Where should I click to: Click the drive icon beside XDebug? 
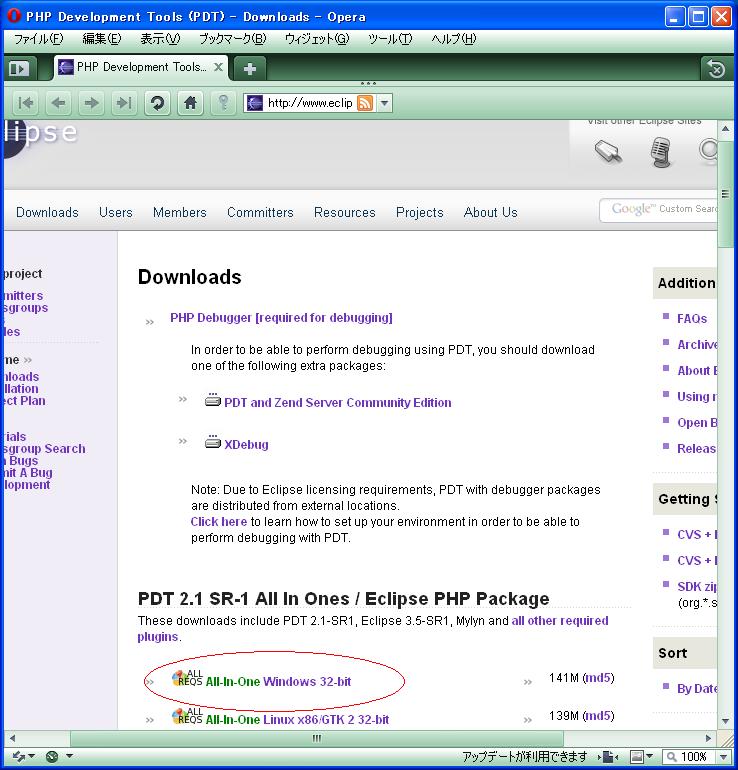[213, 442]
